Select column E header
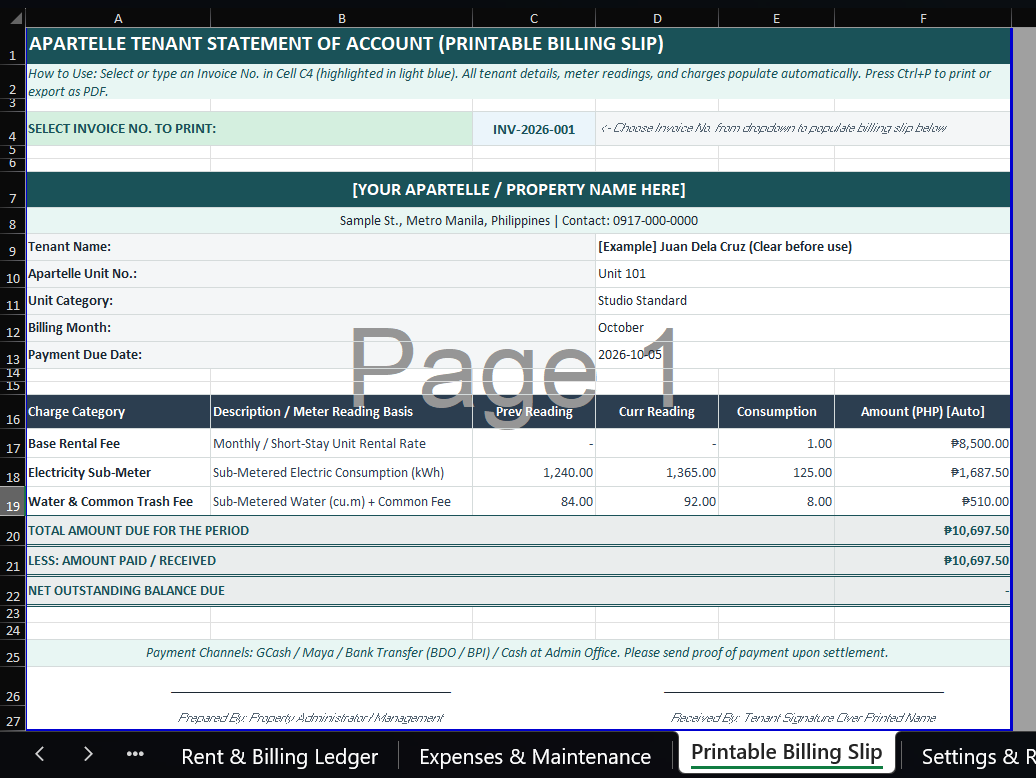 point(776,18)
